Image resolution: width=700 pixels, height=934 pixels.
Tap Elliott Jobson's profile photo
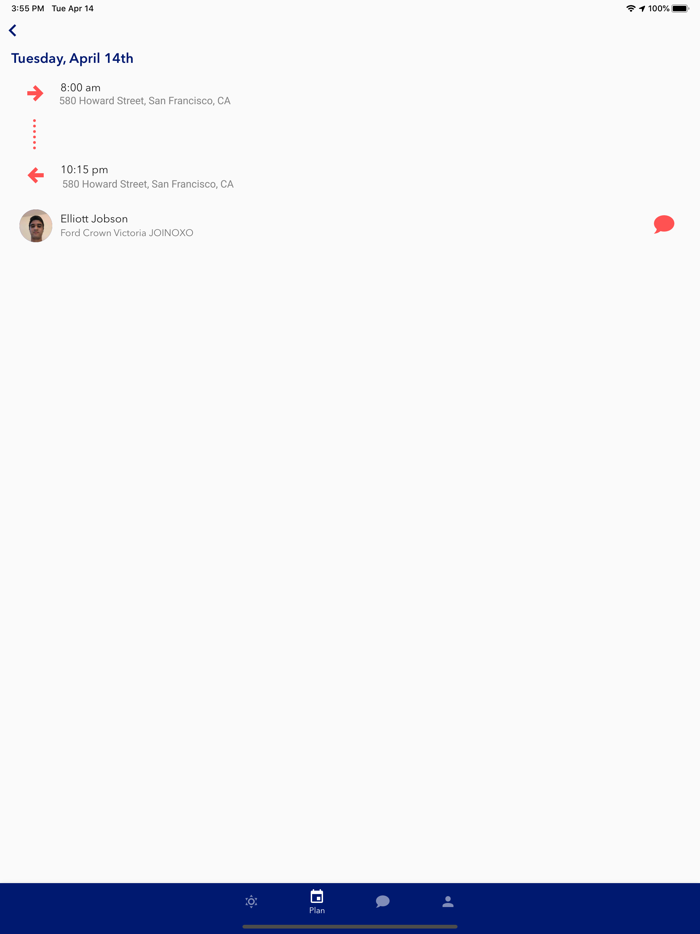36,226
